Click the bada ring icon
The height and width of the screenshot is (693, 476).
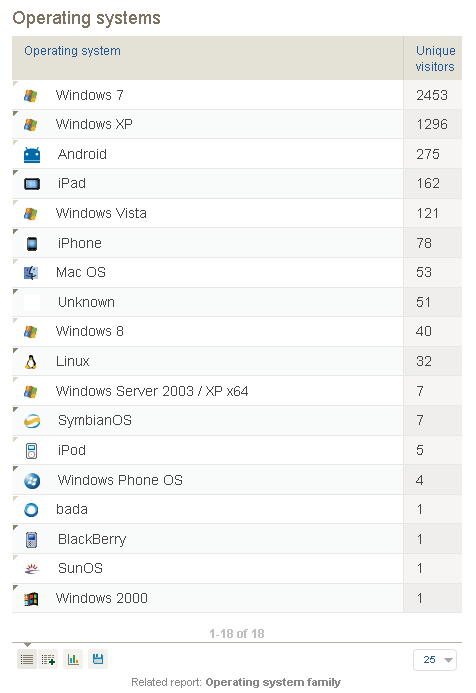pos(31,510)
